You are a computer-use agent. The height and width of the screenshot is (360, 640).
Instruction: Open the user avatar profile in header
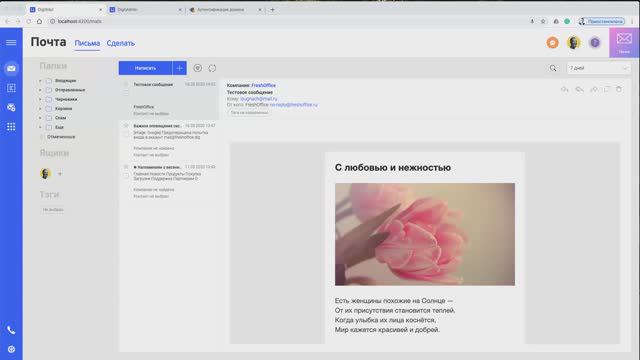[x=573, y=42]
